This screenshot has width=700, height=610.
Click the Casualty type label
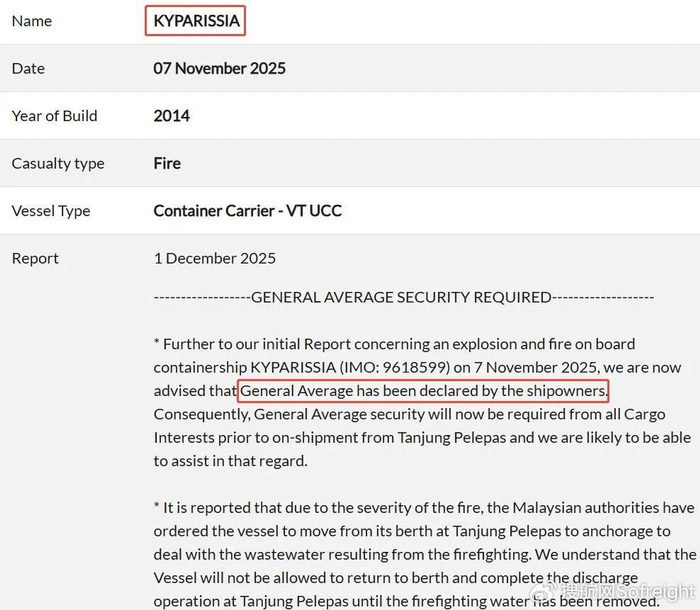(57, 163)
